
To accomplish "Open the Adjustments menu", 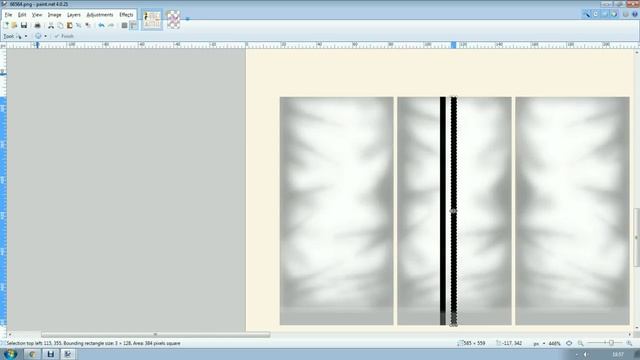I will click(x=100, y=15).
